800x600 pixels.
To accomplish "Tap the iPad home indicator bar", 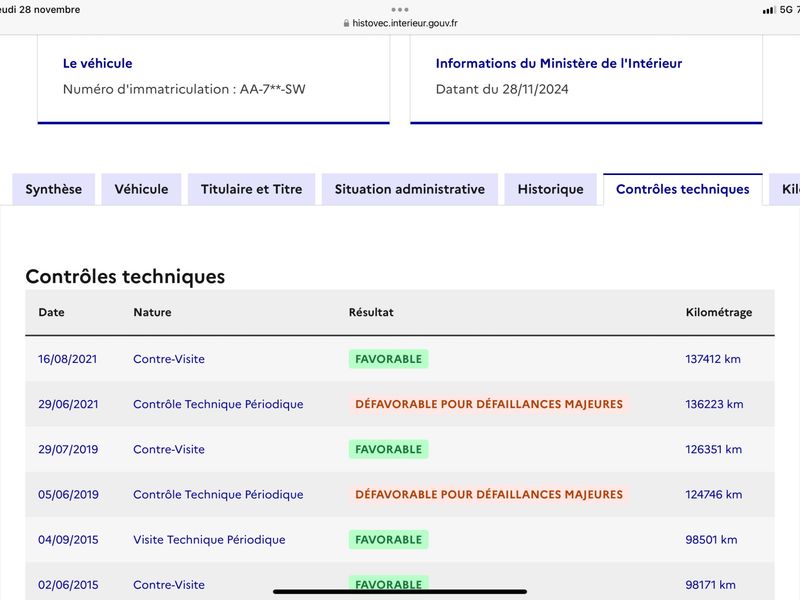I will coord(400,592).
